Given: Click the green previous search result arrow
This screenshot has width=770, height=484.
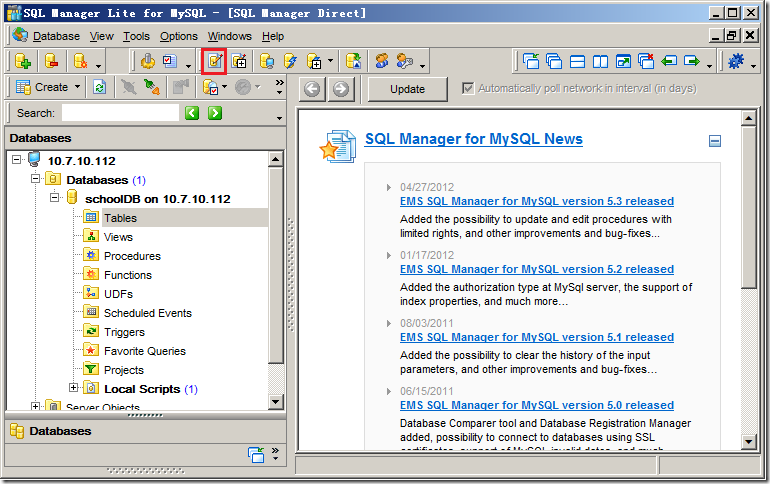Looking at the screenshot, I should pos(192,113).
